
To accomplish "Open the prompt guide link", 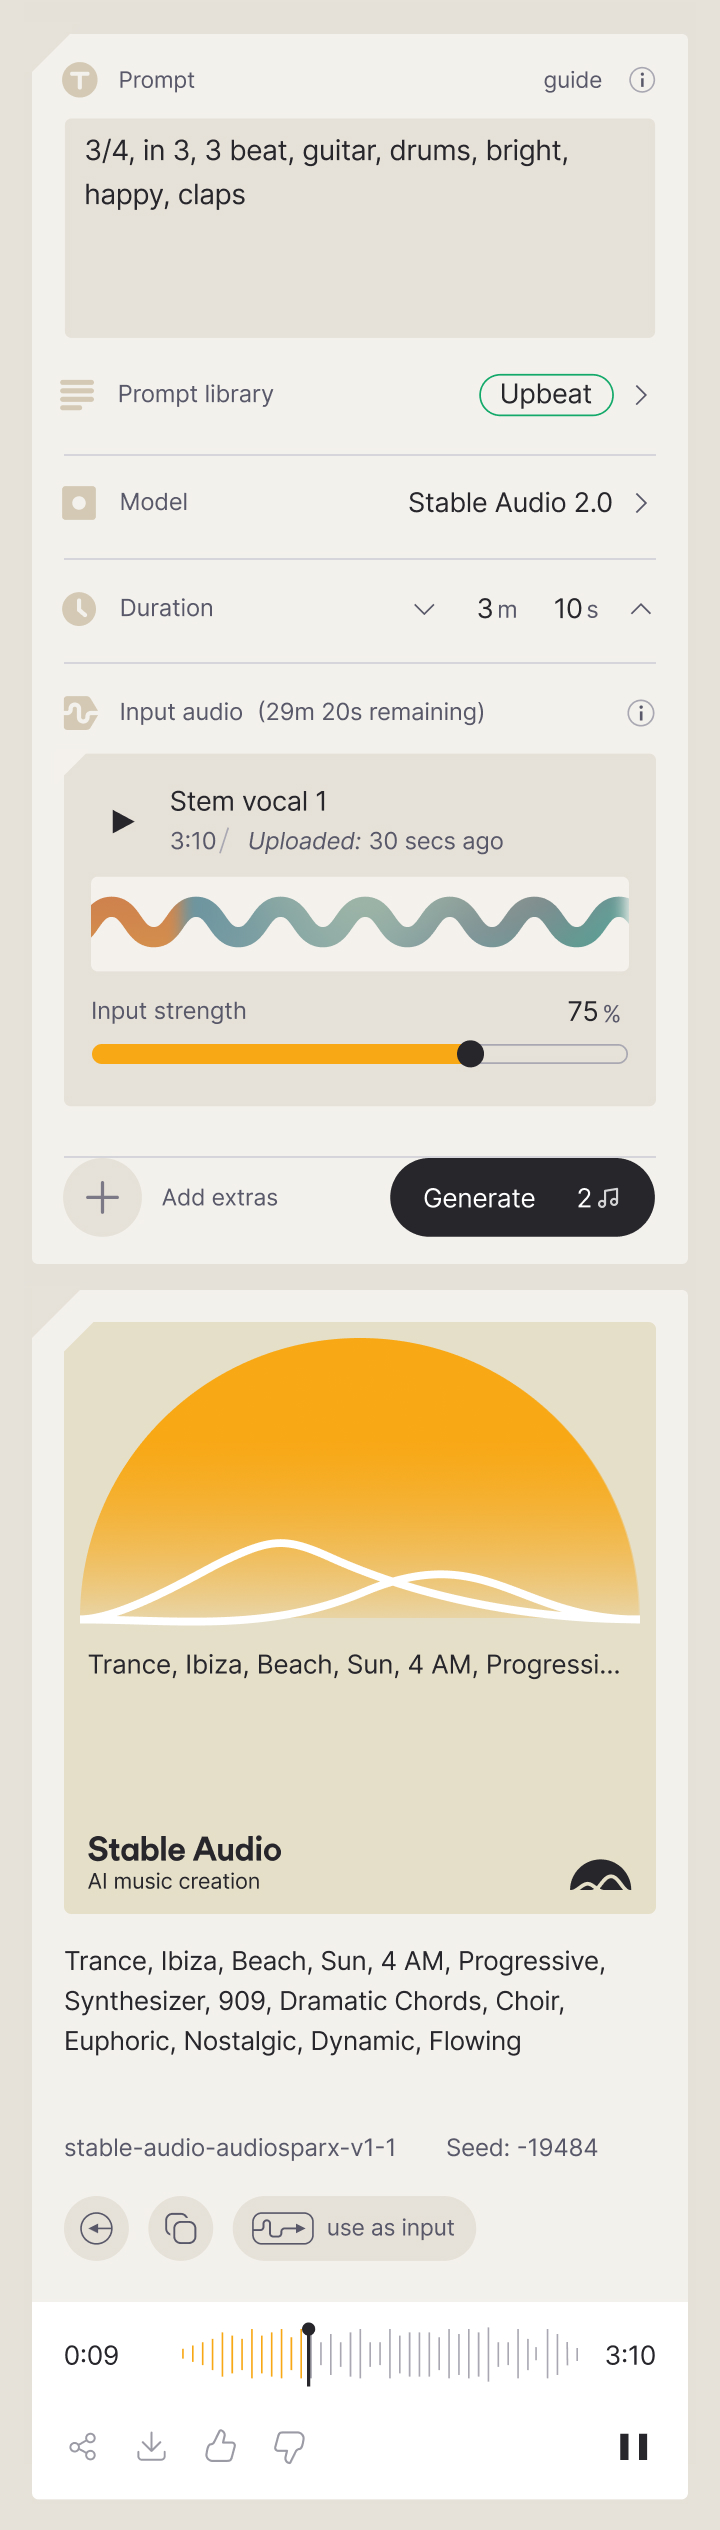I will [x=573, y=80].
